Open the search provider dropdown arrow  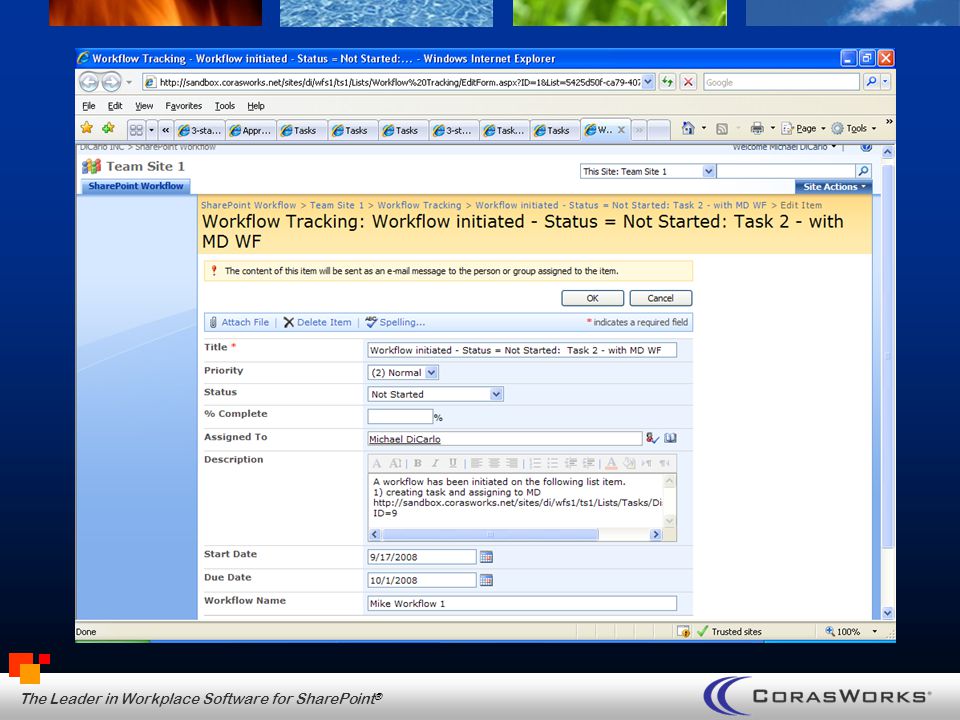coord(885,81)
